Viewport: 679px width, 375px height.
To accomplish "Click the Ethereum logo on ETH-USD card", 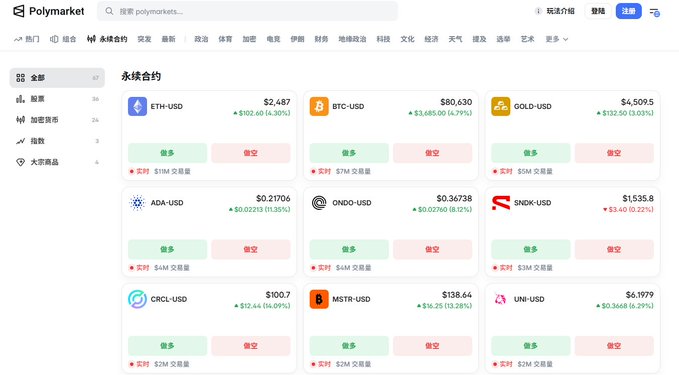I will 137,107.
